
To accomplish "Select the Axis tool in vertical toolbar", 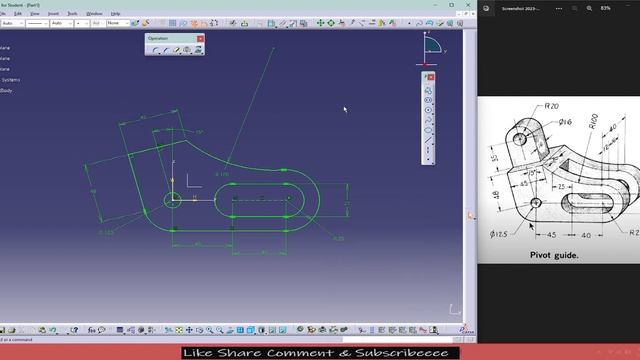I will pyautogui.click(x=428, y=150).
